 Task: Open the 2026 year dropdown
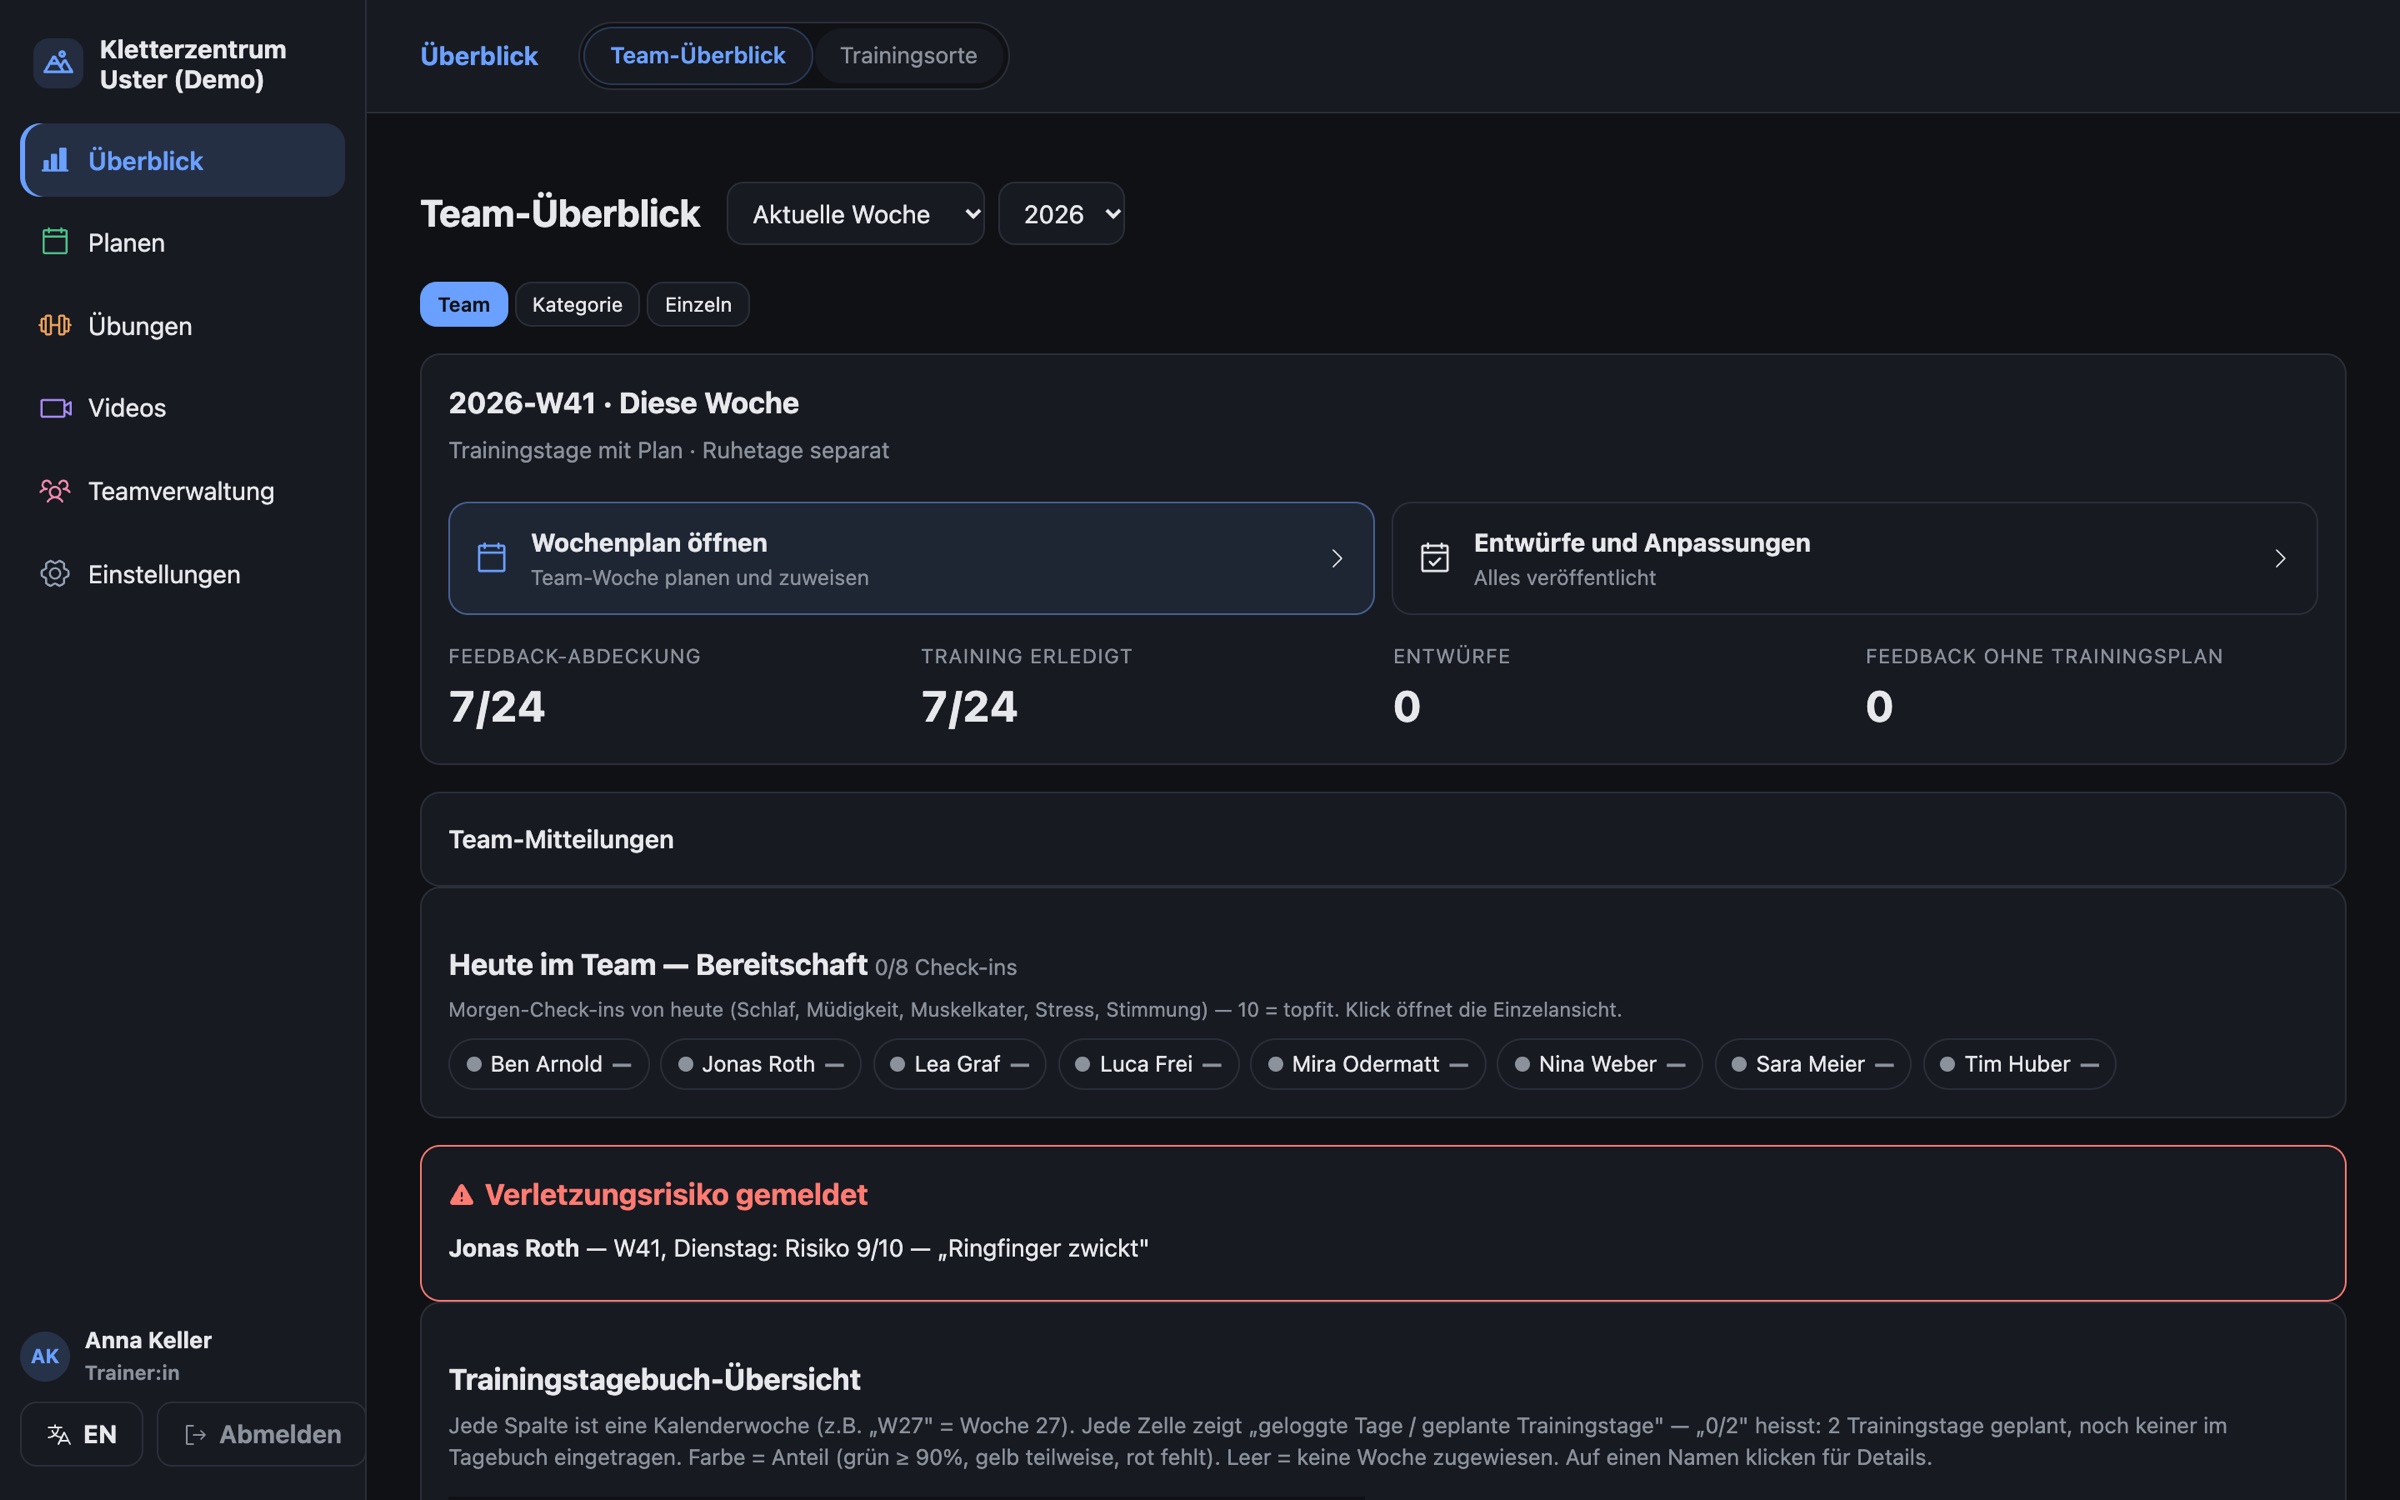[1061, 214]
